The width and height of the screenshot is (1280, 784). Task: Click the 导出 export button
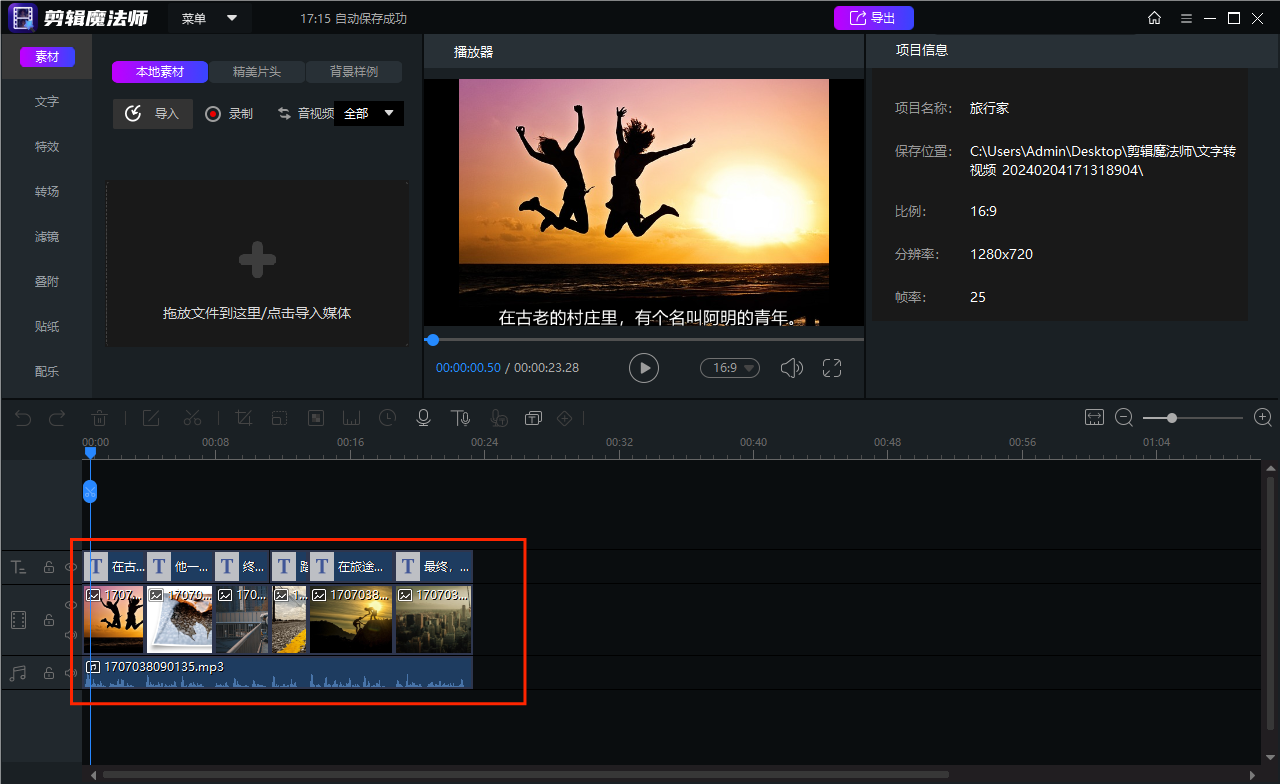tap(874, 18)
